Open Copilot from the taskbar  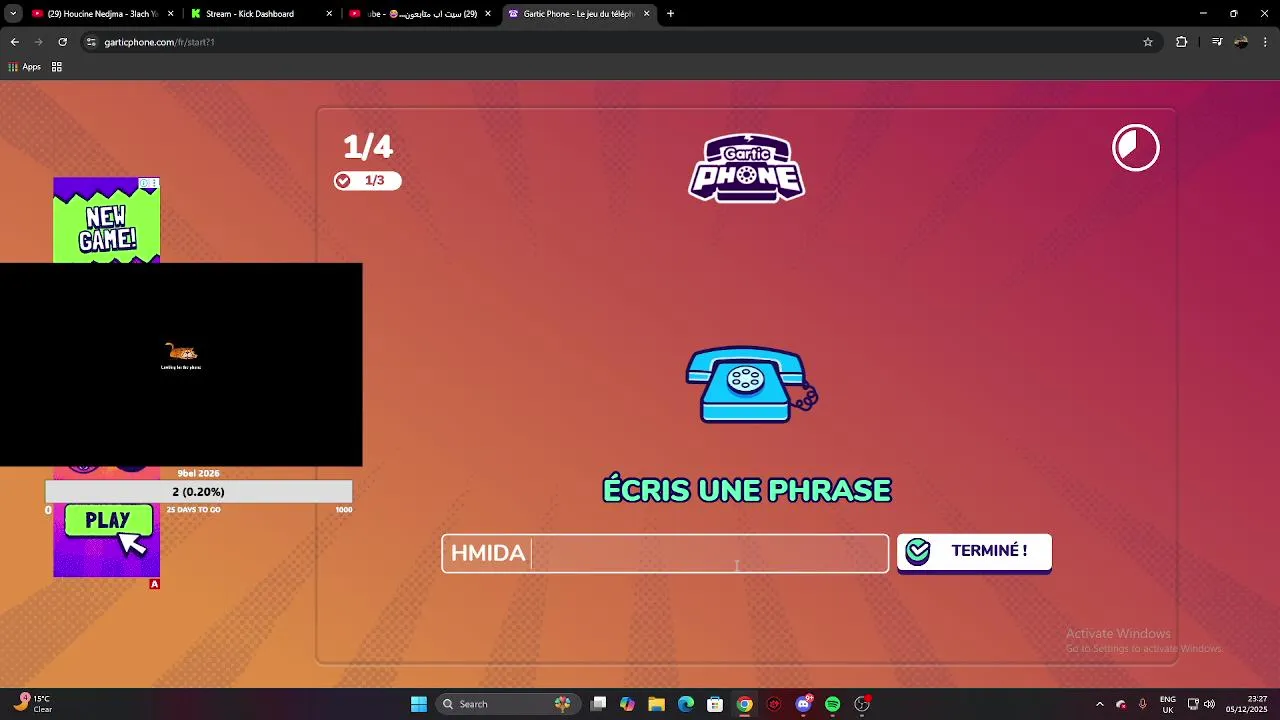pos(627,704)
